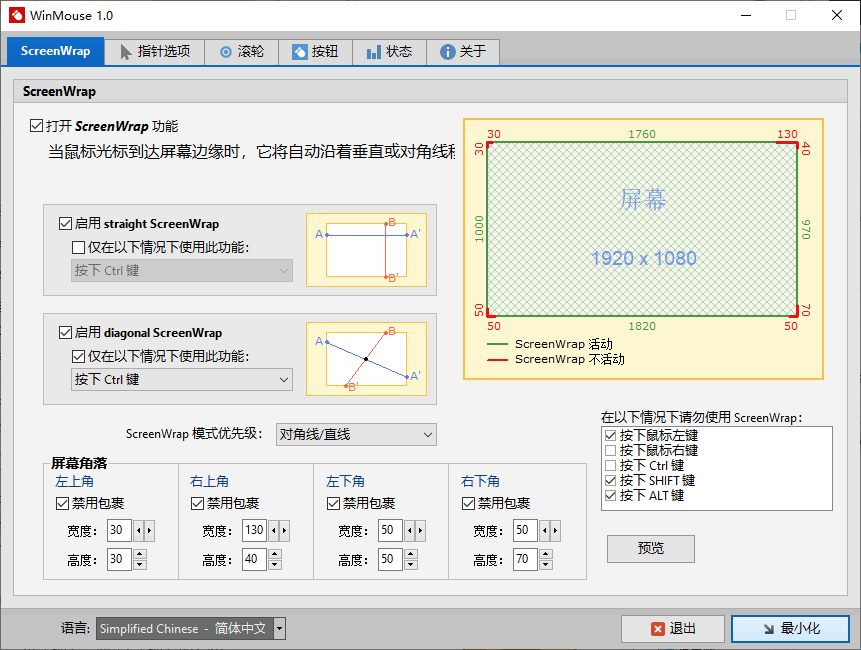
Task: Decrease 左上角 宽度 with left arrow
Action: [138, 530]
